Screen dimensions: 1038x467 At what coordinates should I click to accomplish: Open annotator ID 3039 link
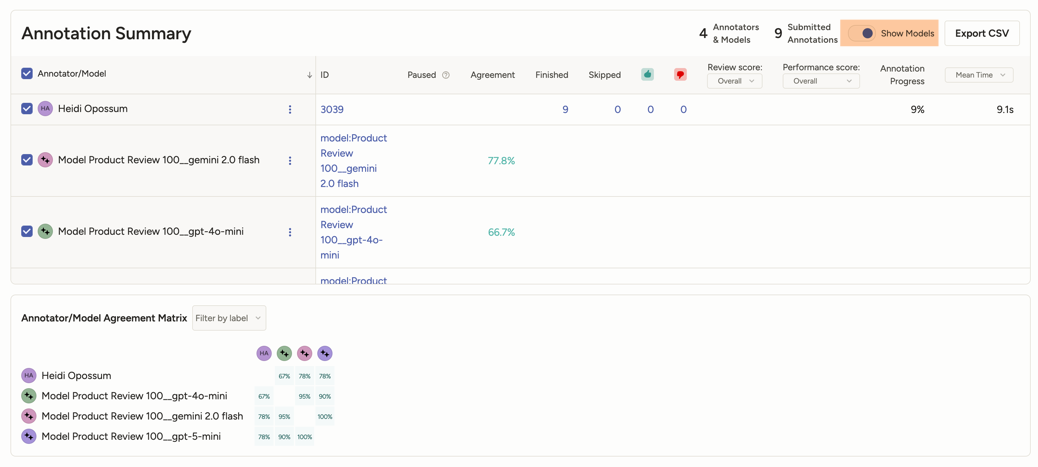click(x=332, y=110)
